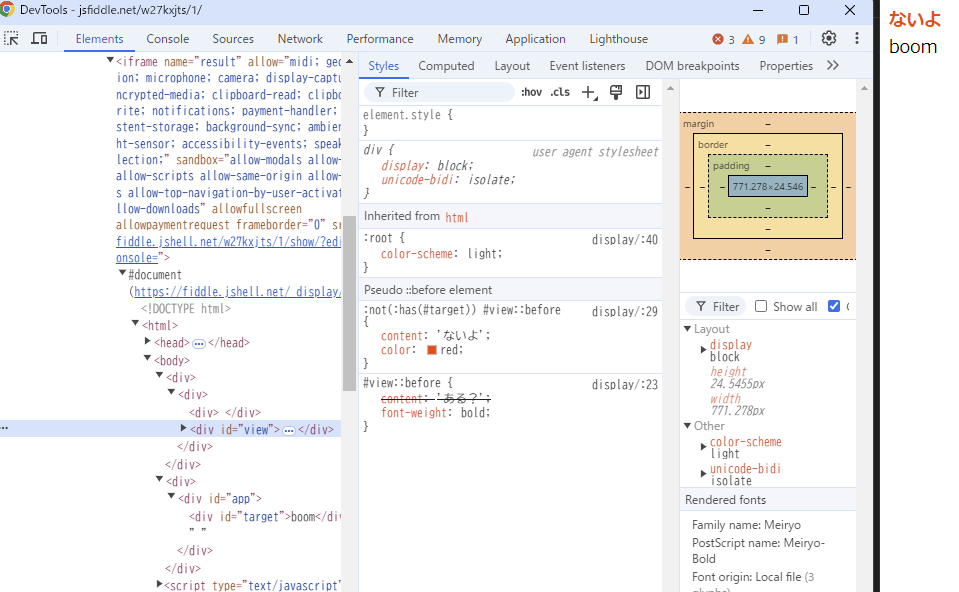
Task: Expand the computed color-scheme property
Action: [x=703, y=447]
